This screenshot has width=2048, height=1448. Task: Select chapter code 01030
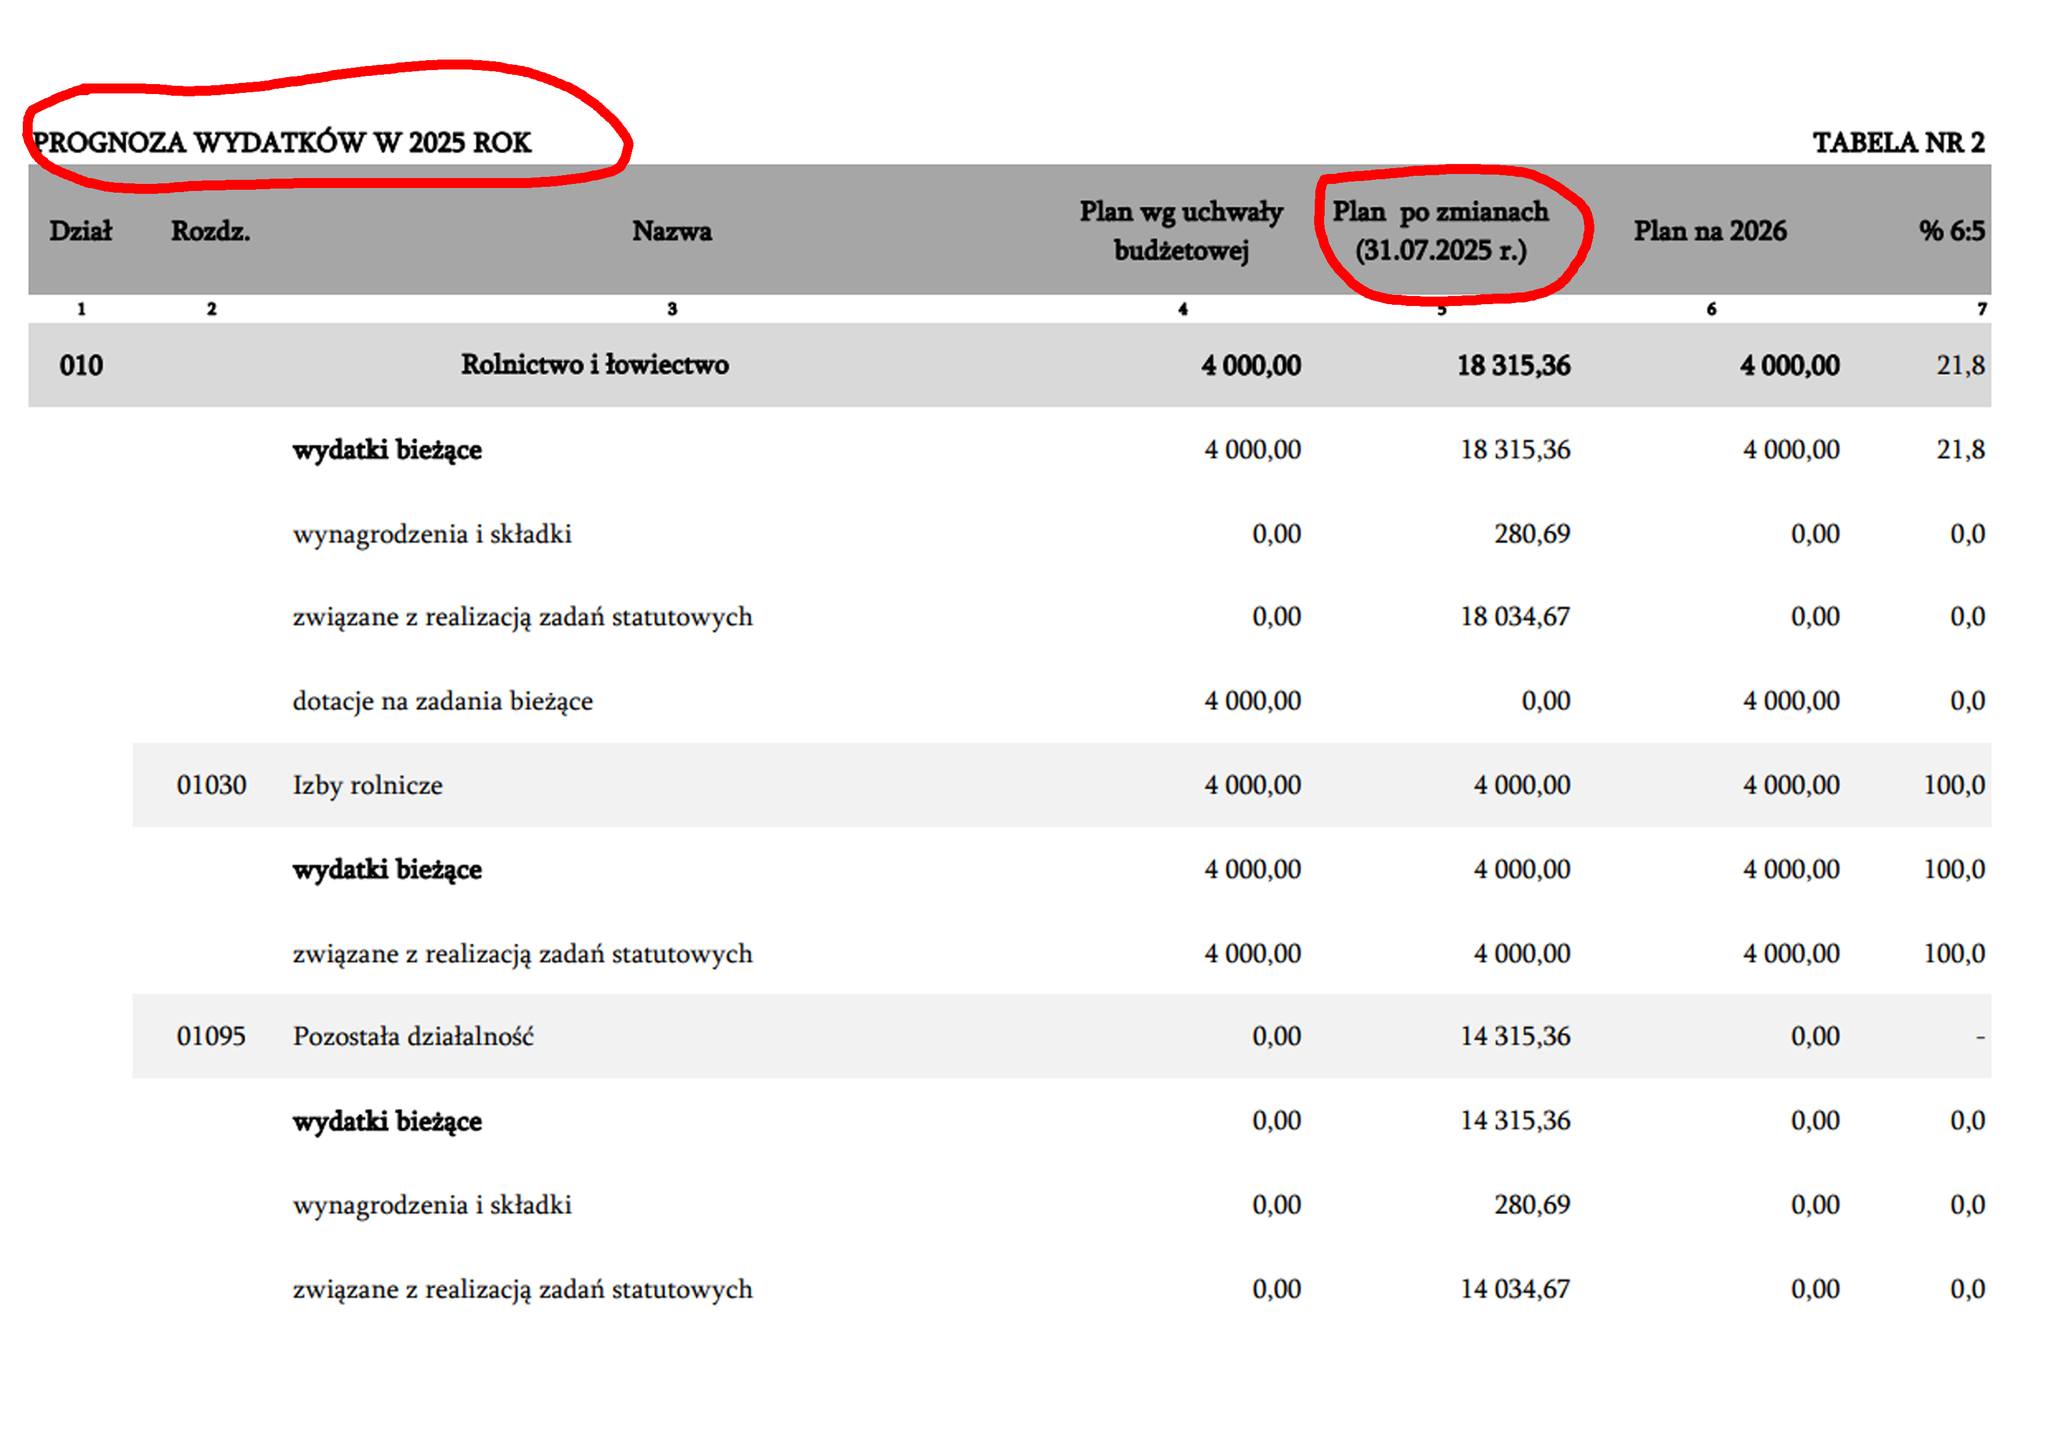[x=211, y=785]
